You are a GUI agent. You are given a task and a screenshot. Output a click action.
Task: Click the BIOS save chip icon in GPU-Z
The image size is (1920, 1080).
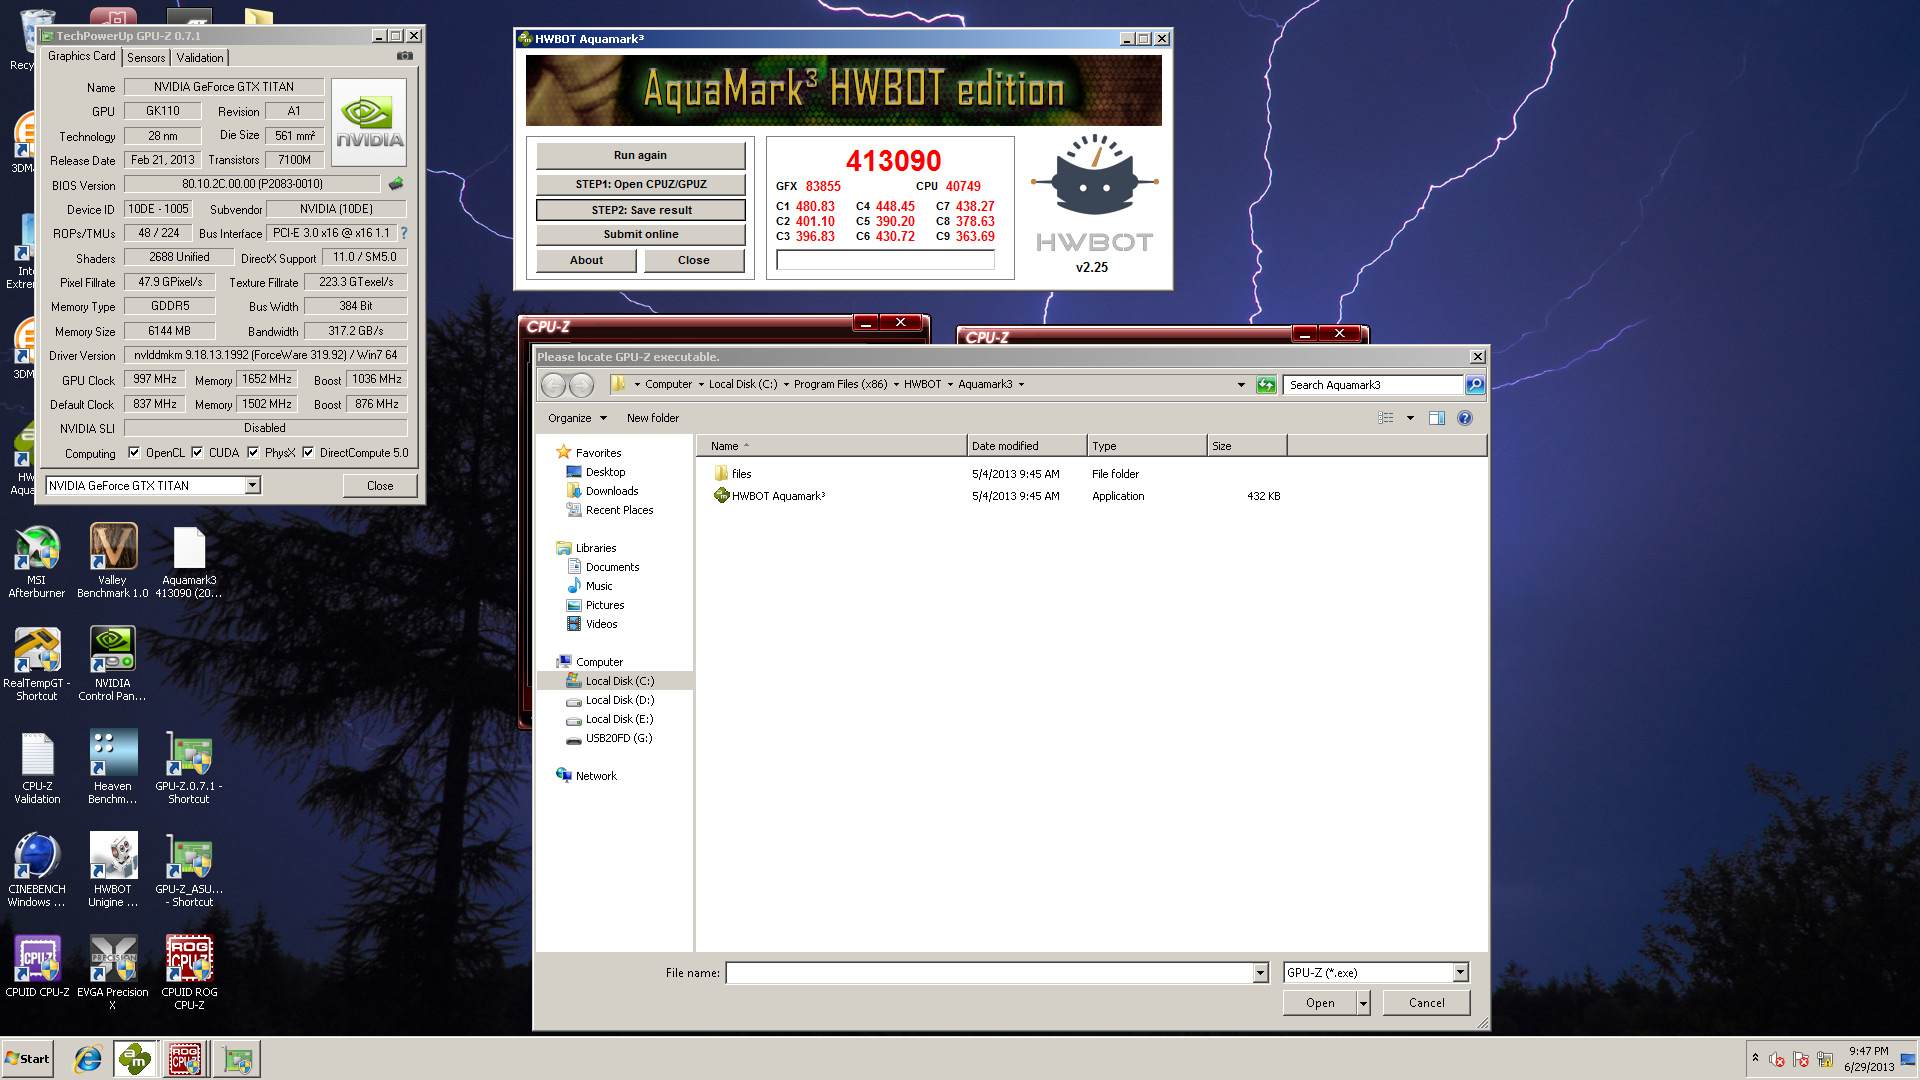(x=396, y=184)
